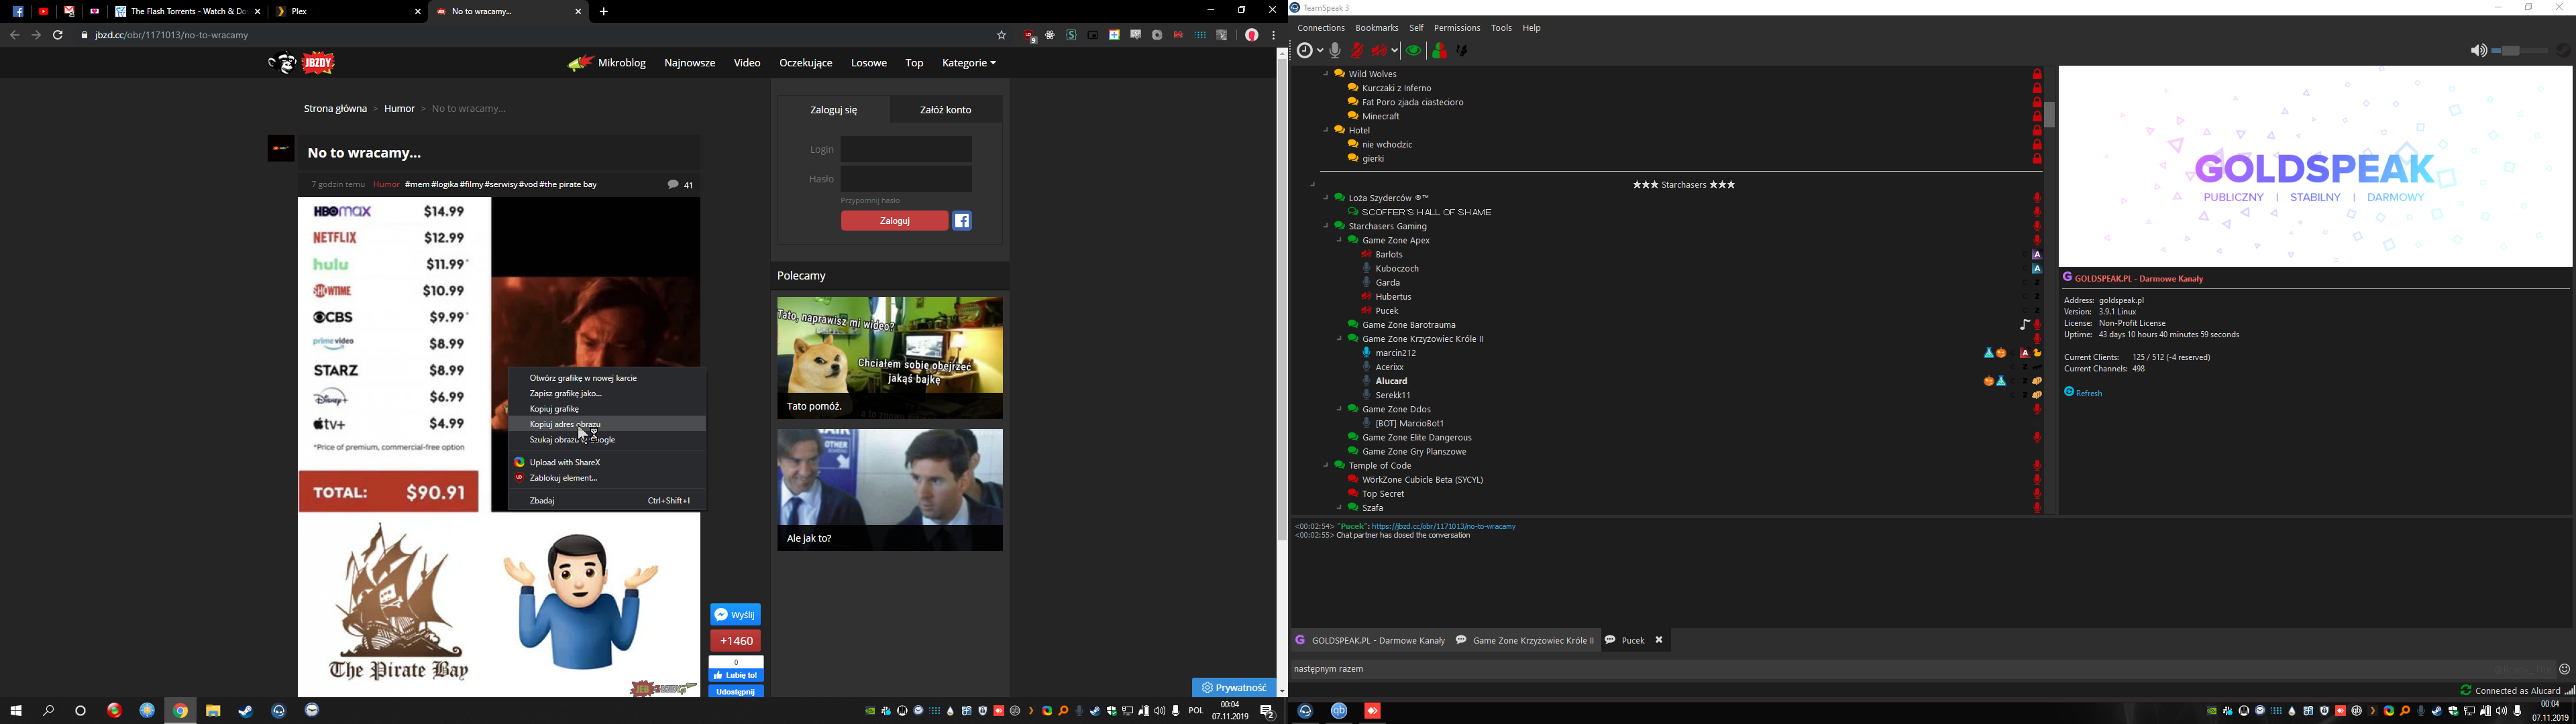Click the emoji smiley in chat input

tap(2564, 670)
